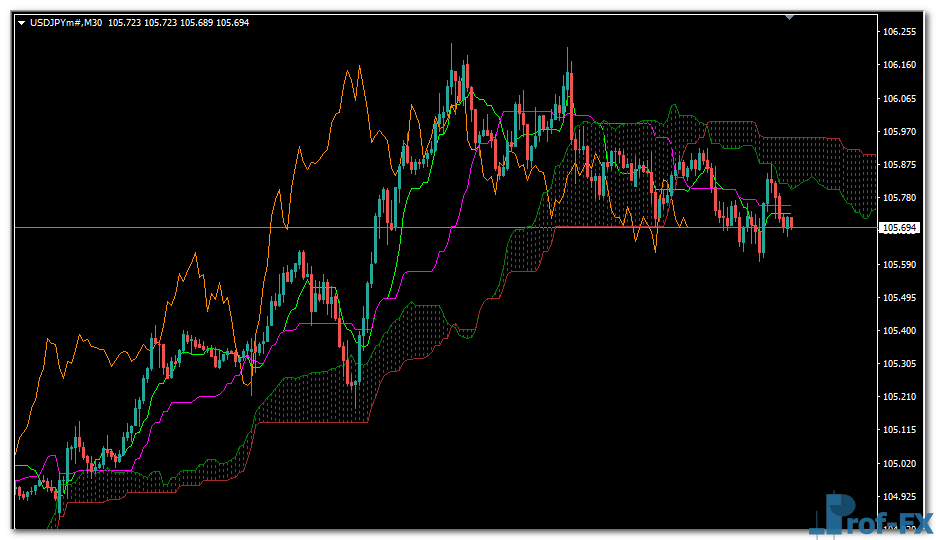Click the 105.875 price scale label
The height and width of the screenshot is (540, 936).
[x=901, y=164]
